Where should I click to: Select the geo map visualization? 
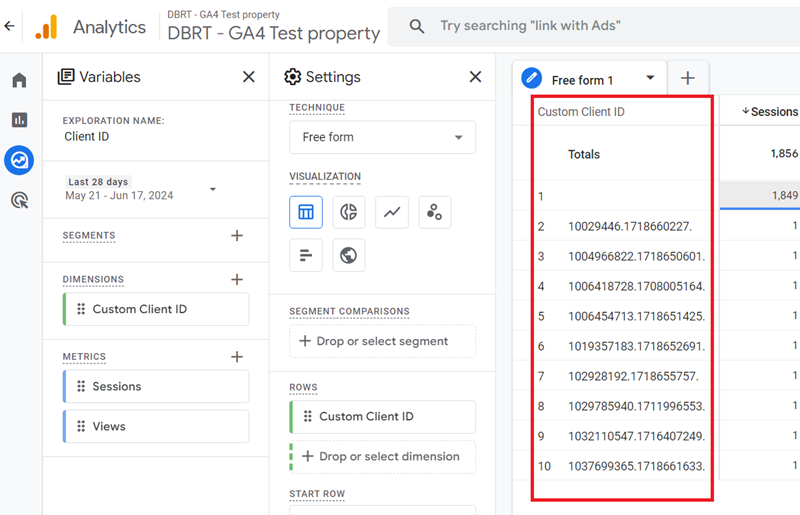point(348,255)
